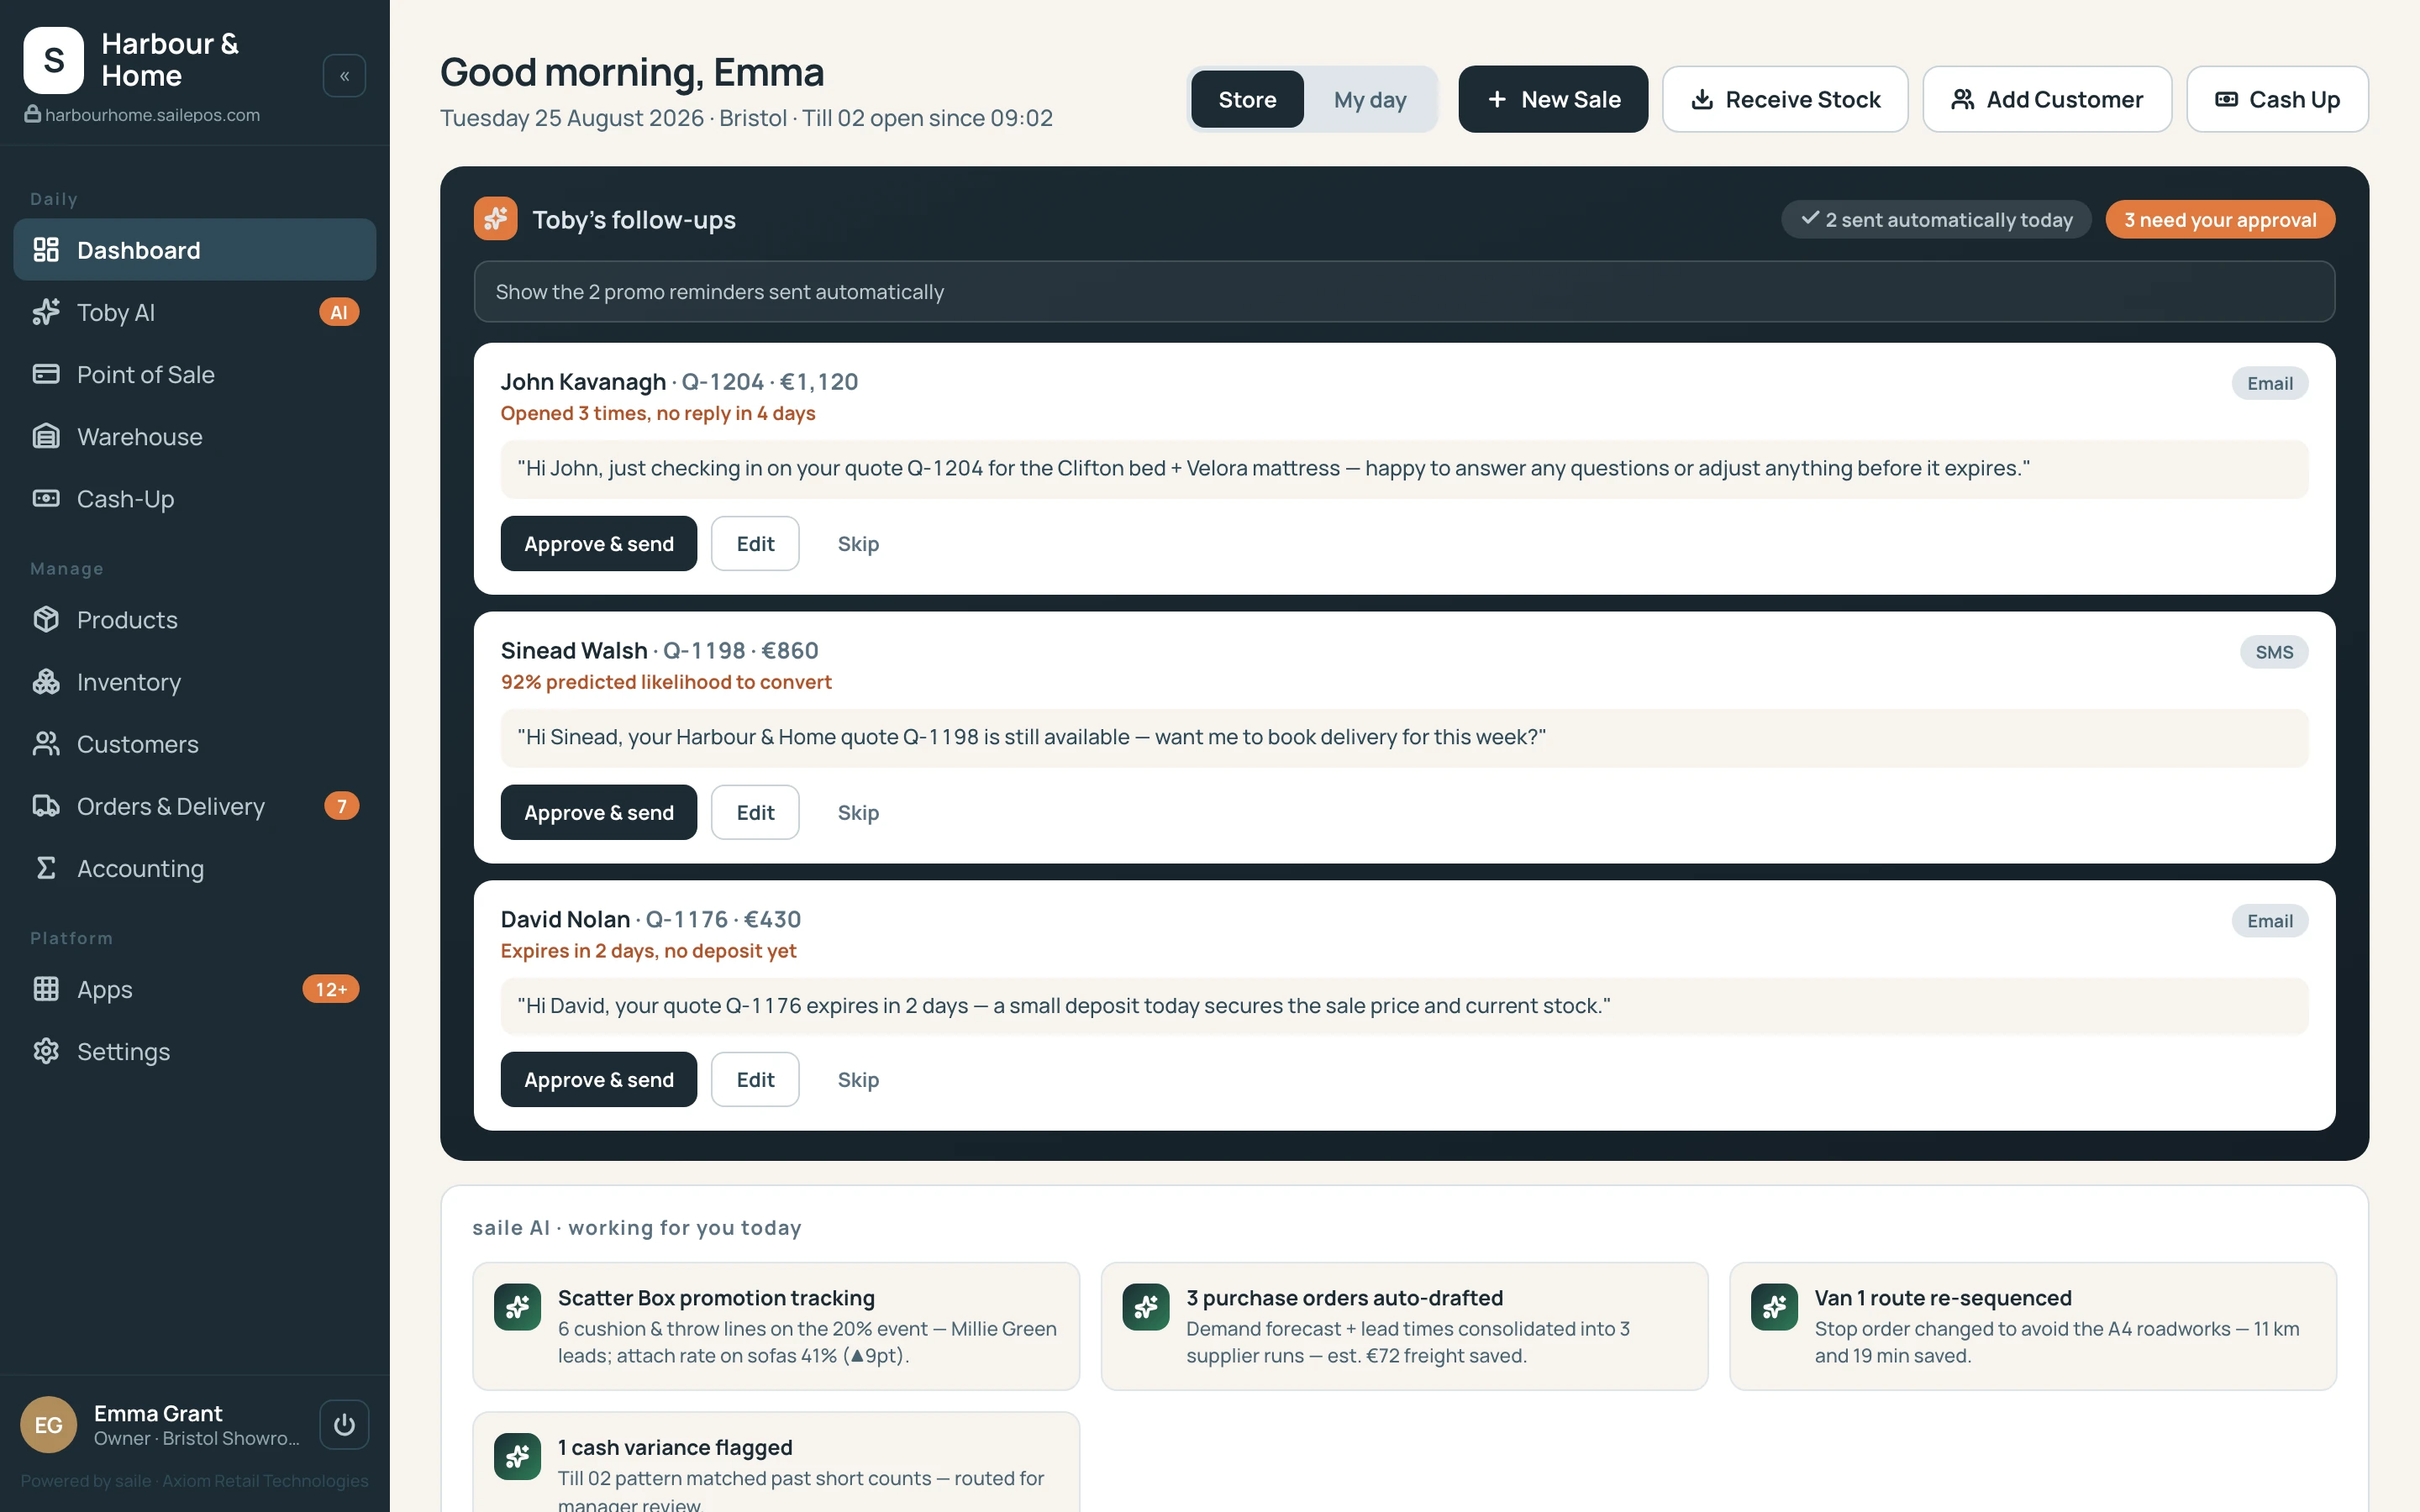The width and height of the screenshot is (2420, 1512).
Task: Click the Point of Sale card icon
Action: pyautogui.click(x=46, y=374)
